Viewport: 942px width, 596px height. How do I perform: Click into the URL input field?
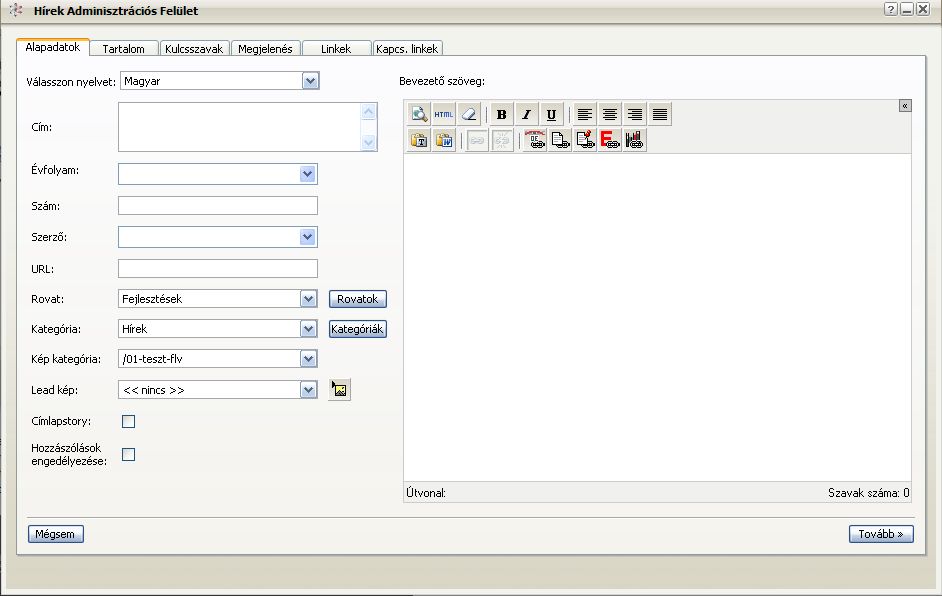[217, 268]
